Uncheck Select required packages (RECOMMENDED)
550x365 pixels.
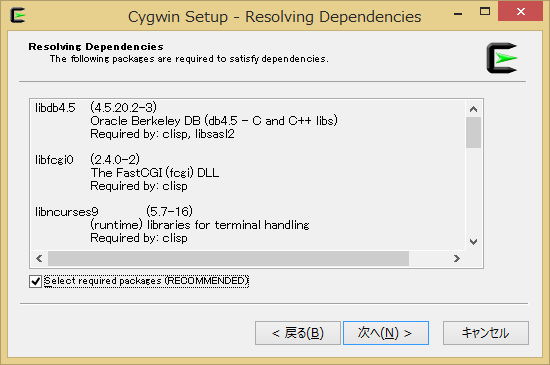click(35, 281)
